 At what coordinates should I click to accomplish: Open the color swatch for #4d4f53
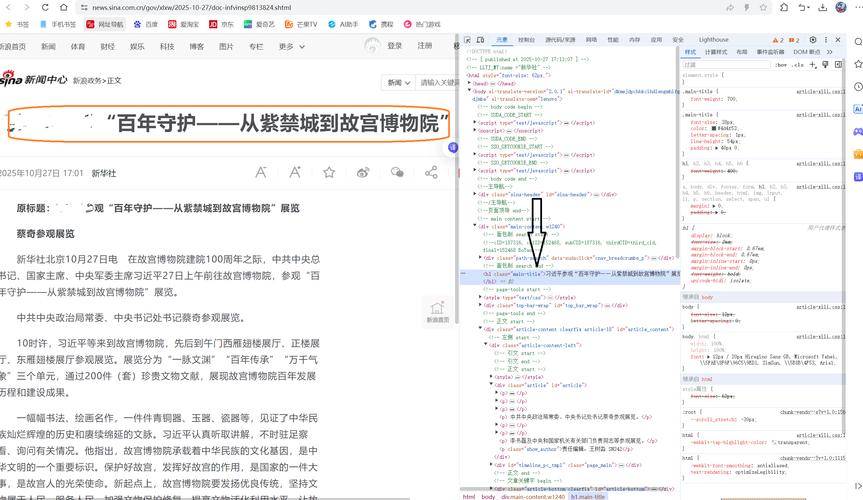(x=713, y=128)
